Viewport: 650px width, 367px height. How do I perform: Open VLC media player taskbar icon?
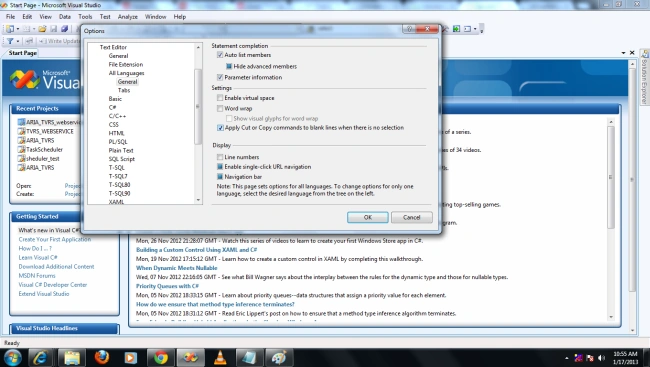pos(220,357)
